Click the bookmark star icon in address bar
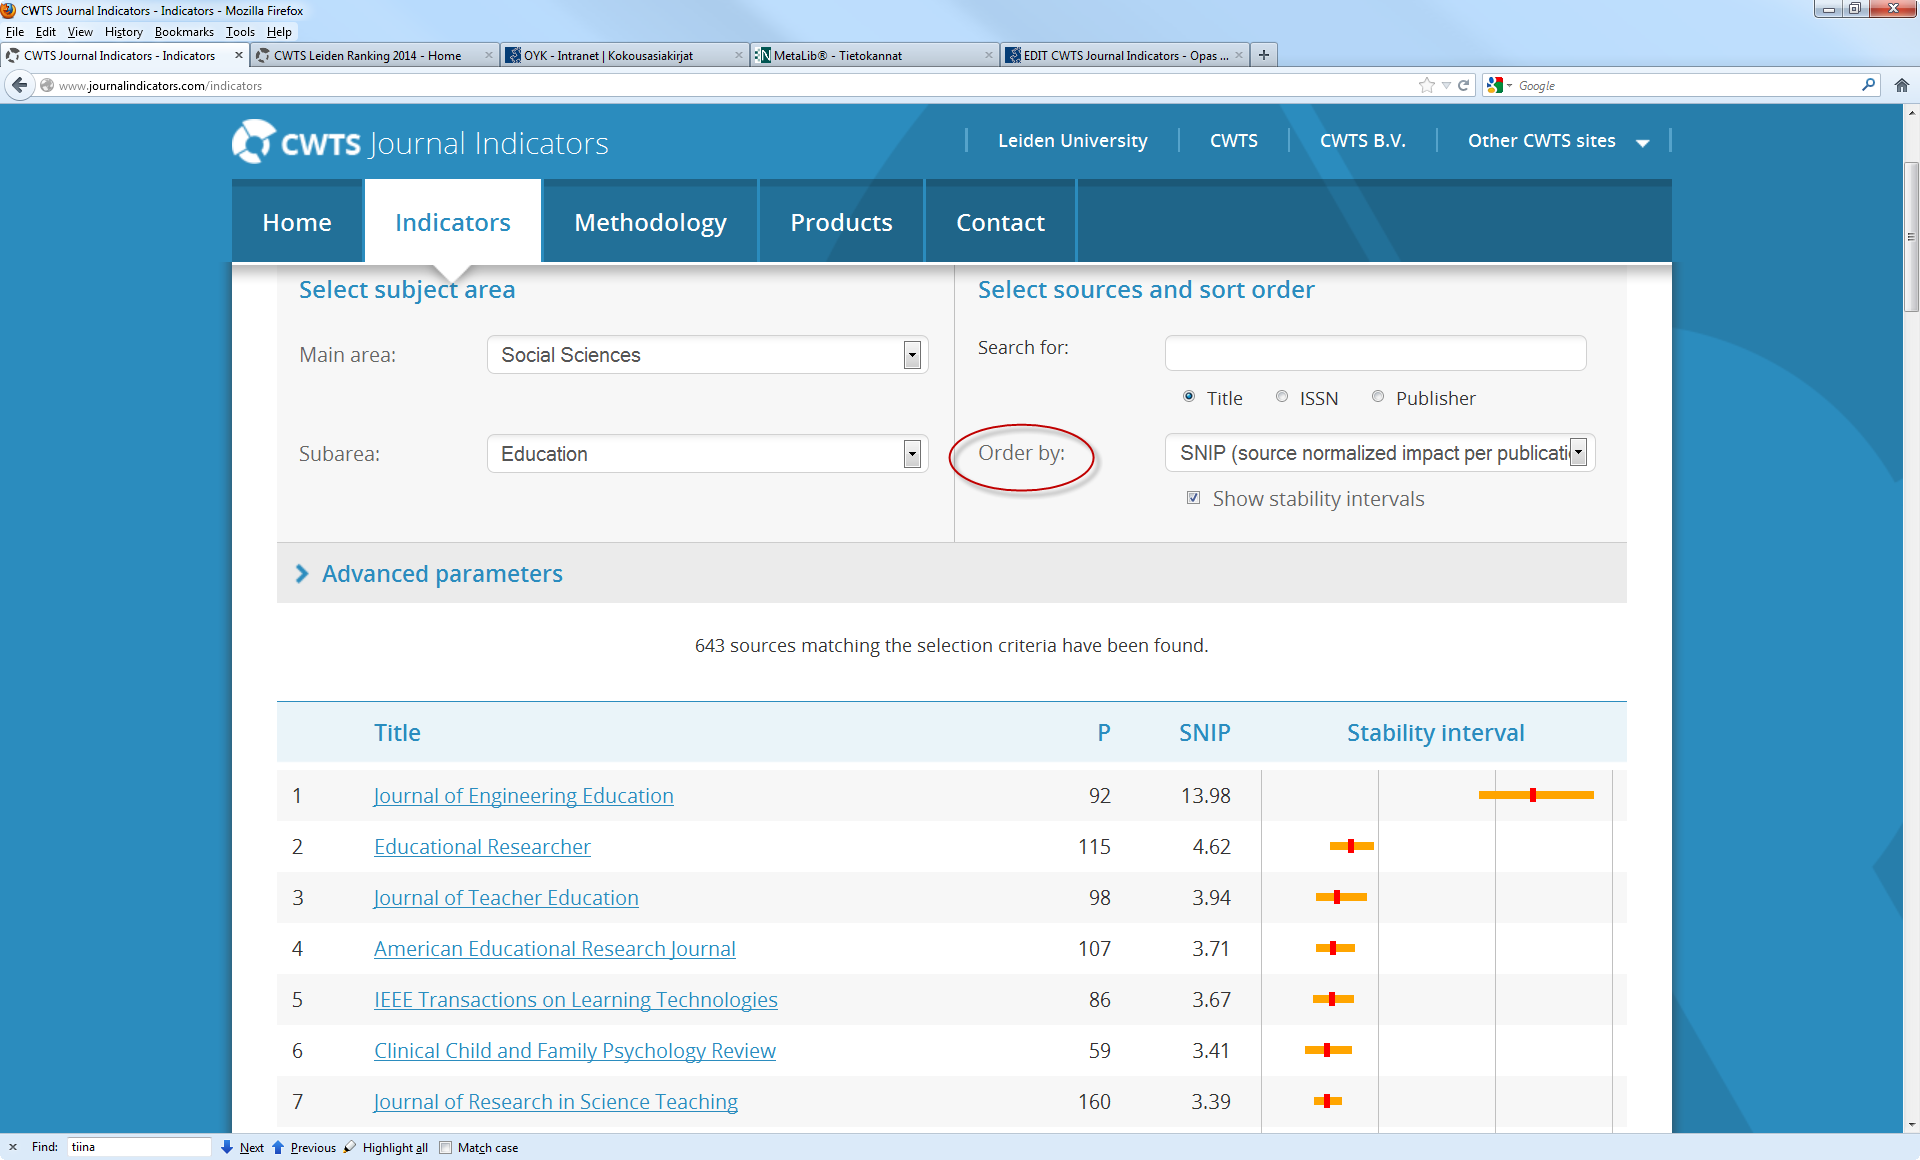1920x1160 pixels. pos(1426,86)
